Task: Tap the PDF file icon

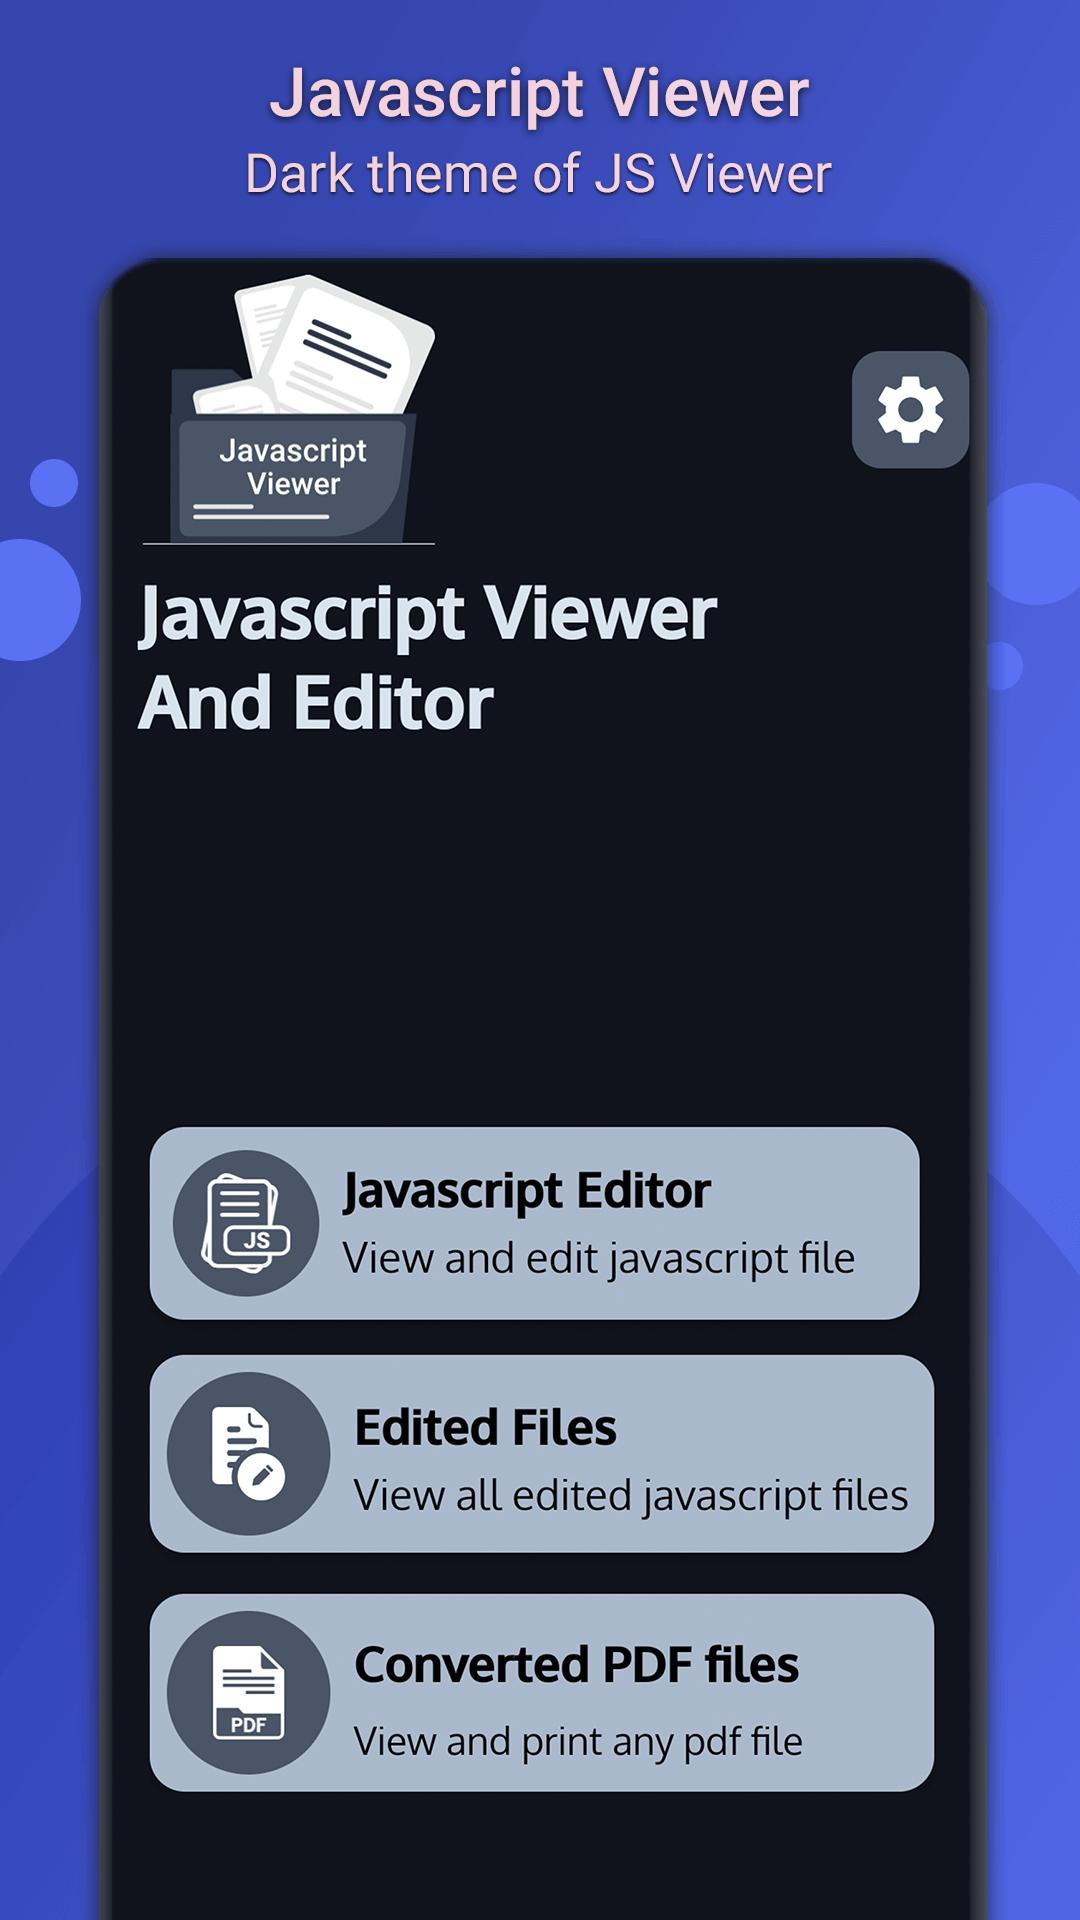Action: coord(248,1692)
